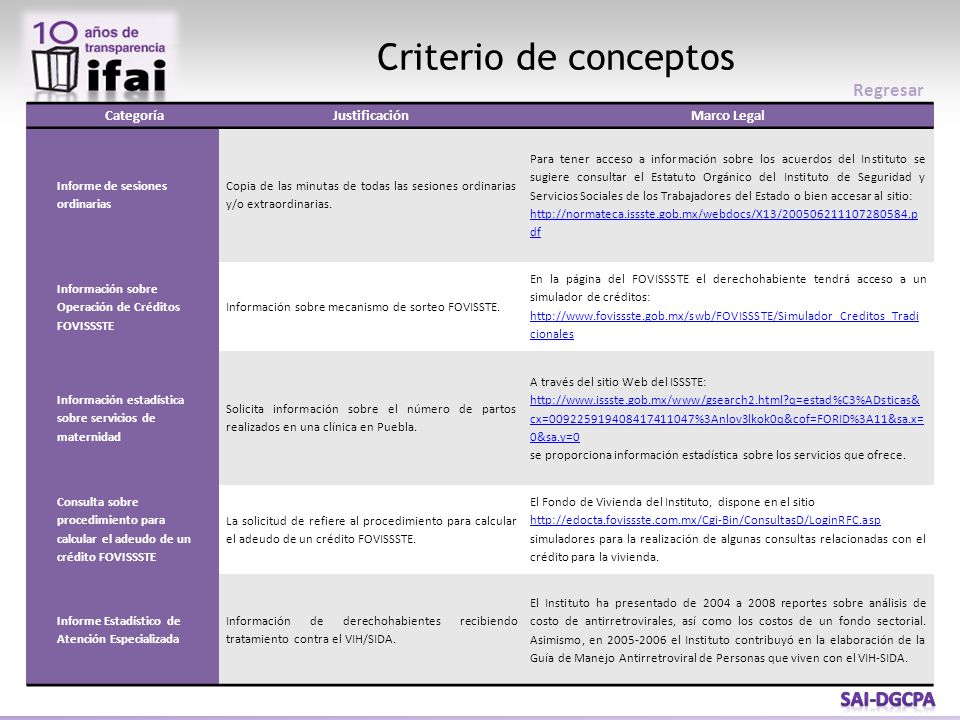
Task: Click the SAI-DGCPA logo
Action: coord(887,699)
